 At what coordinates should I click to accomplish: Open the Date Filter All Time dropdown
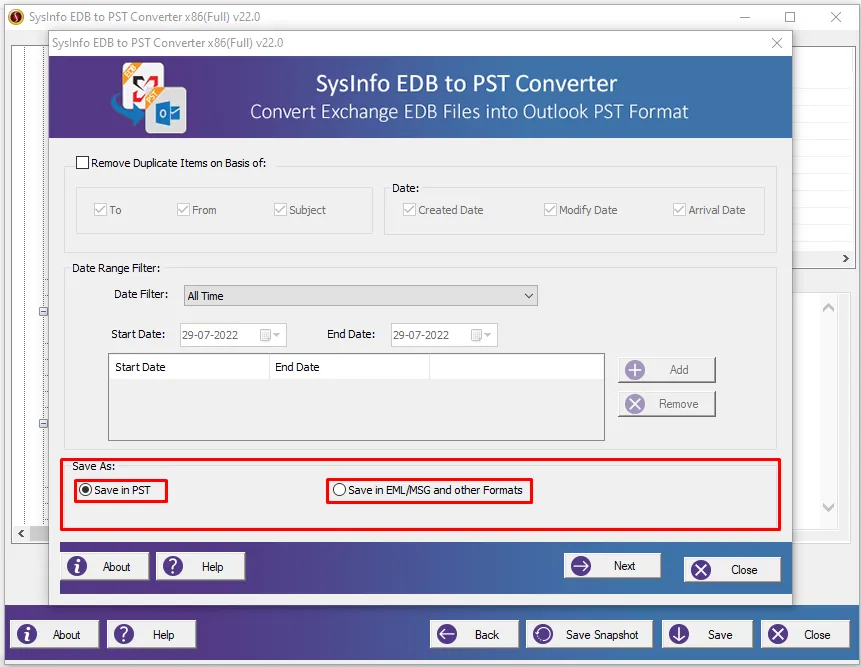[x=361, y=296]
